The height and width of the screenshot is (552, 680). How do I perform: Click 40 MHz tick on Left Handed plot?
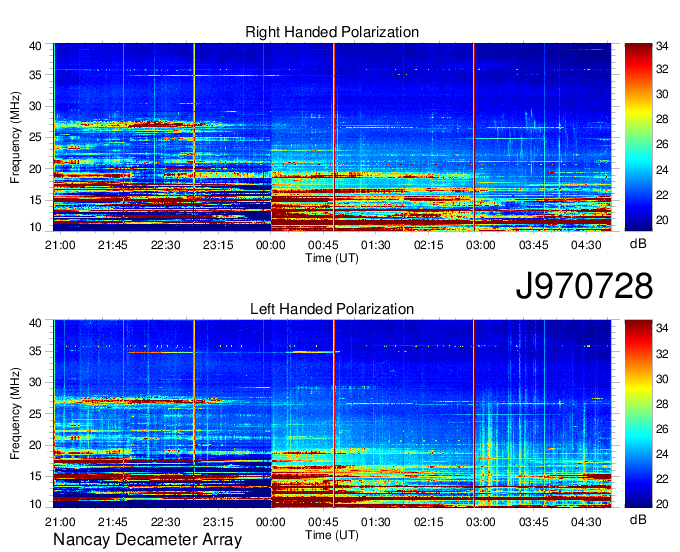(35, 323)
